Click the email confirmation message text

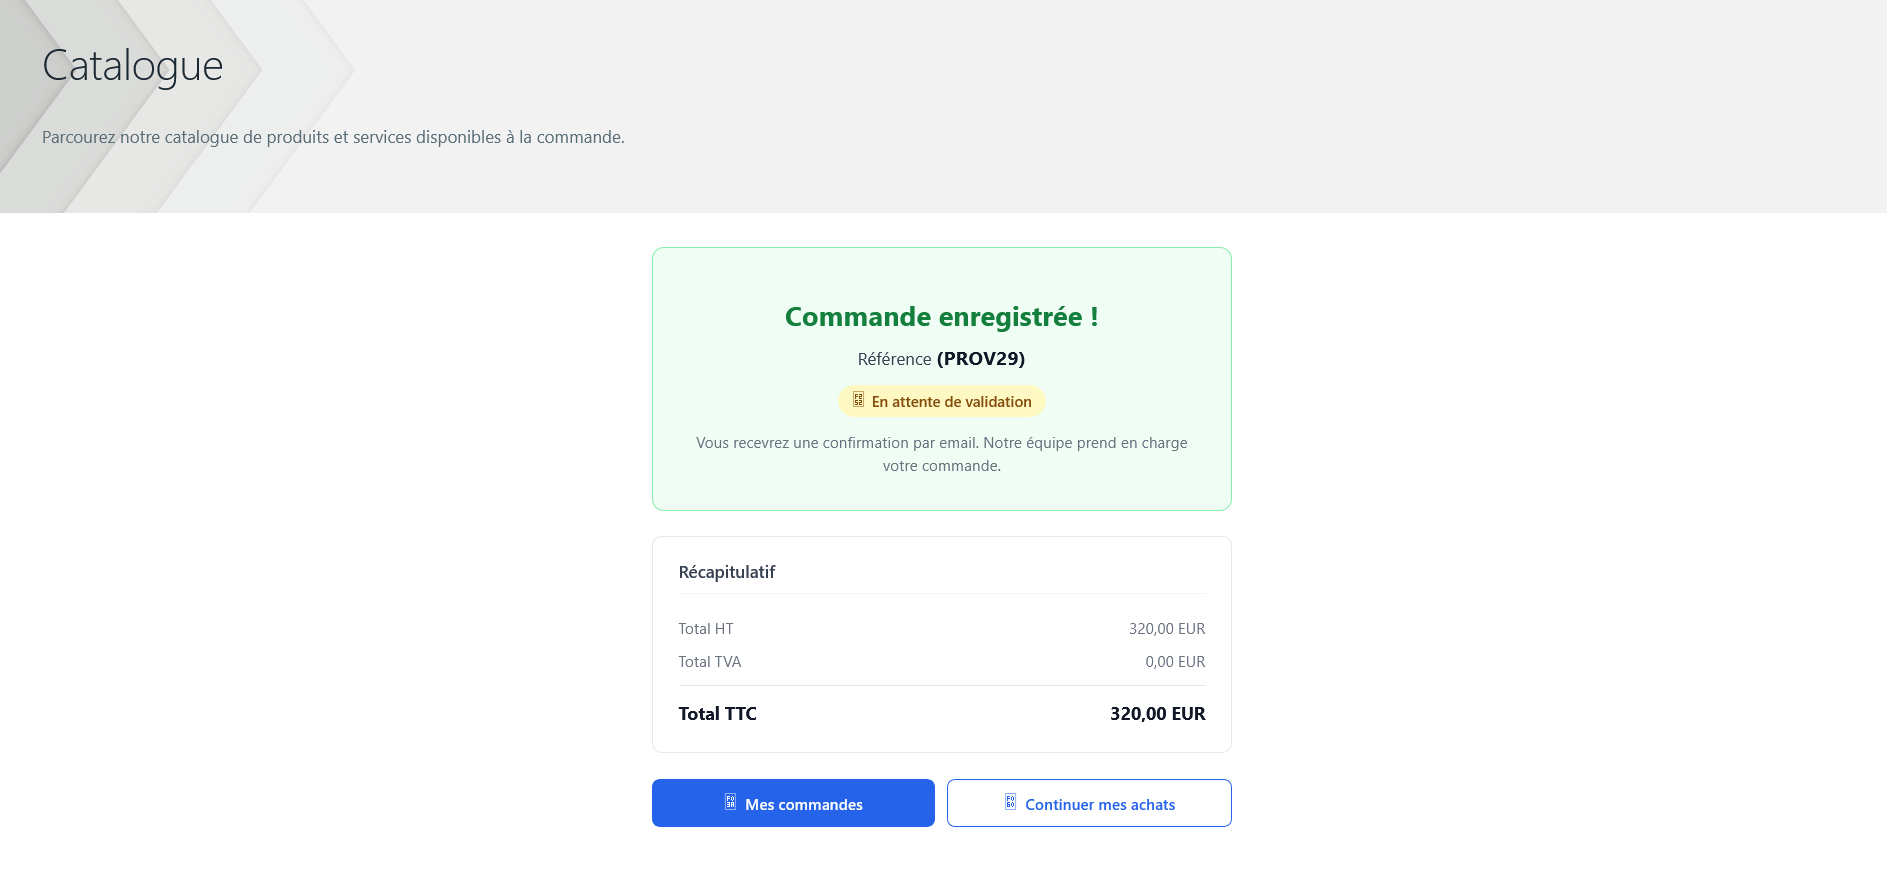(x=941, y=454)
